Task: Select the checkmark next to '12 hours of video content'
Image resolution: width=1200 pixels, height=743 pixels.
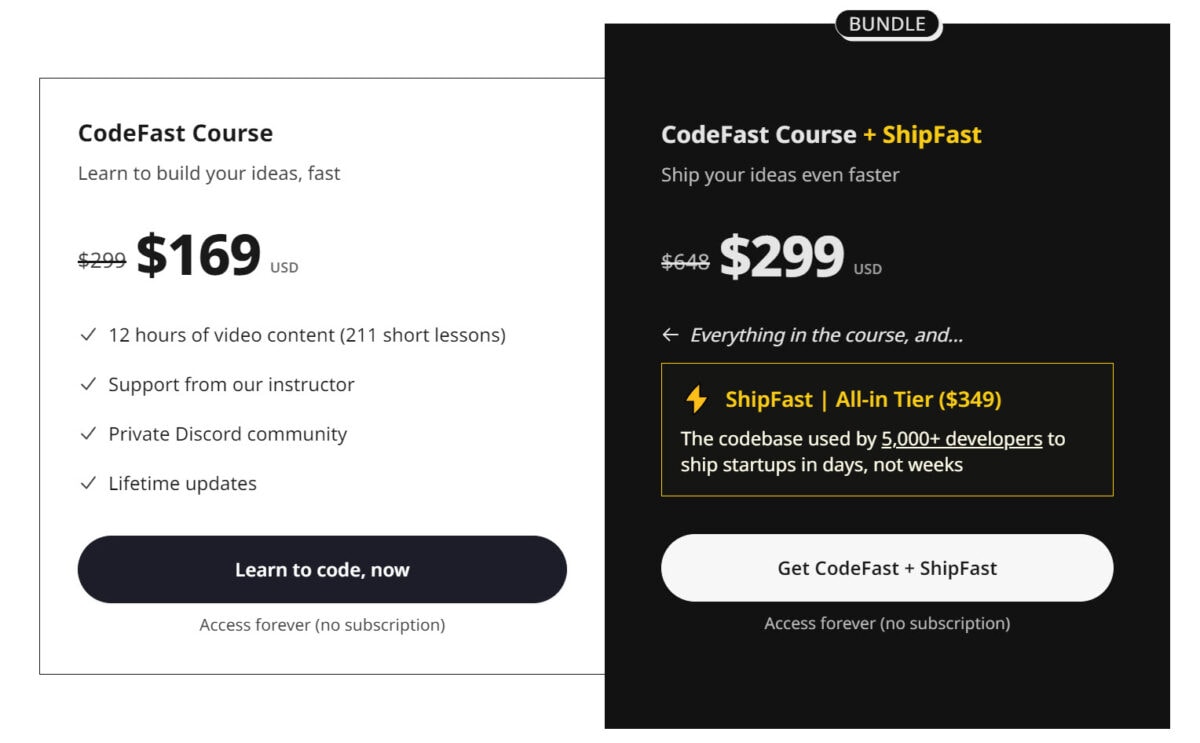Action: 87,335
